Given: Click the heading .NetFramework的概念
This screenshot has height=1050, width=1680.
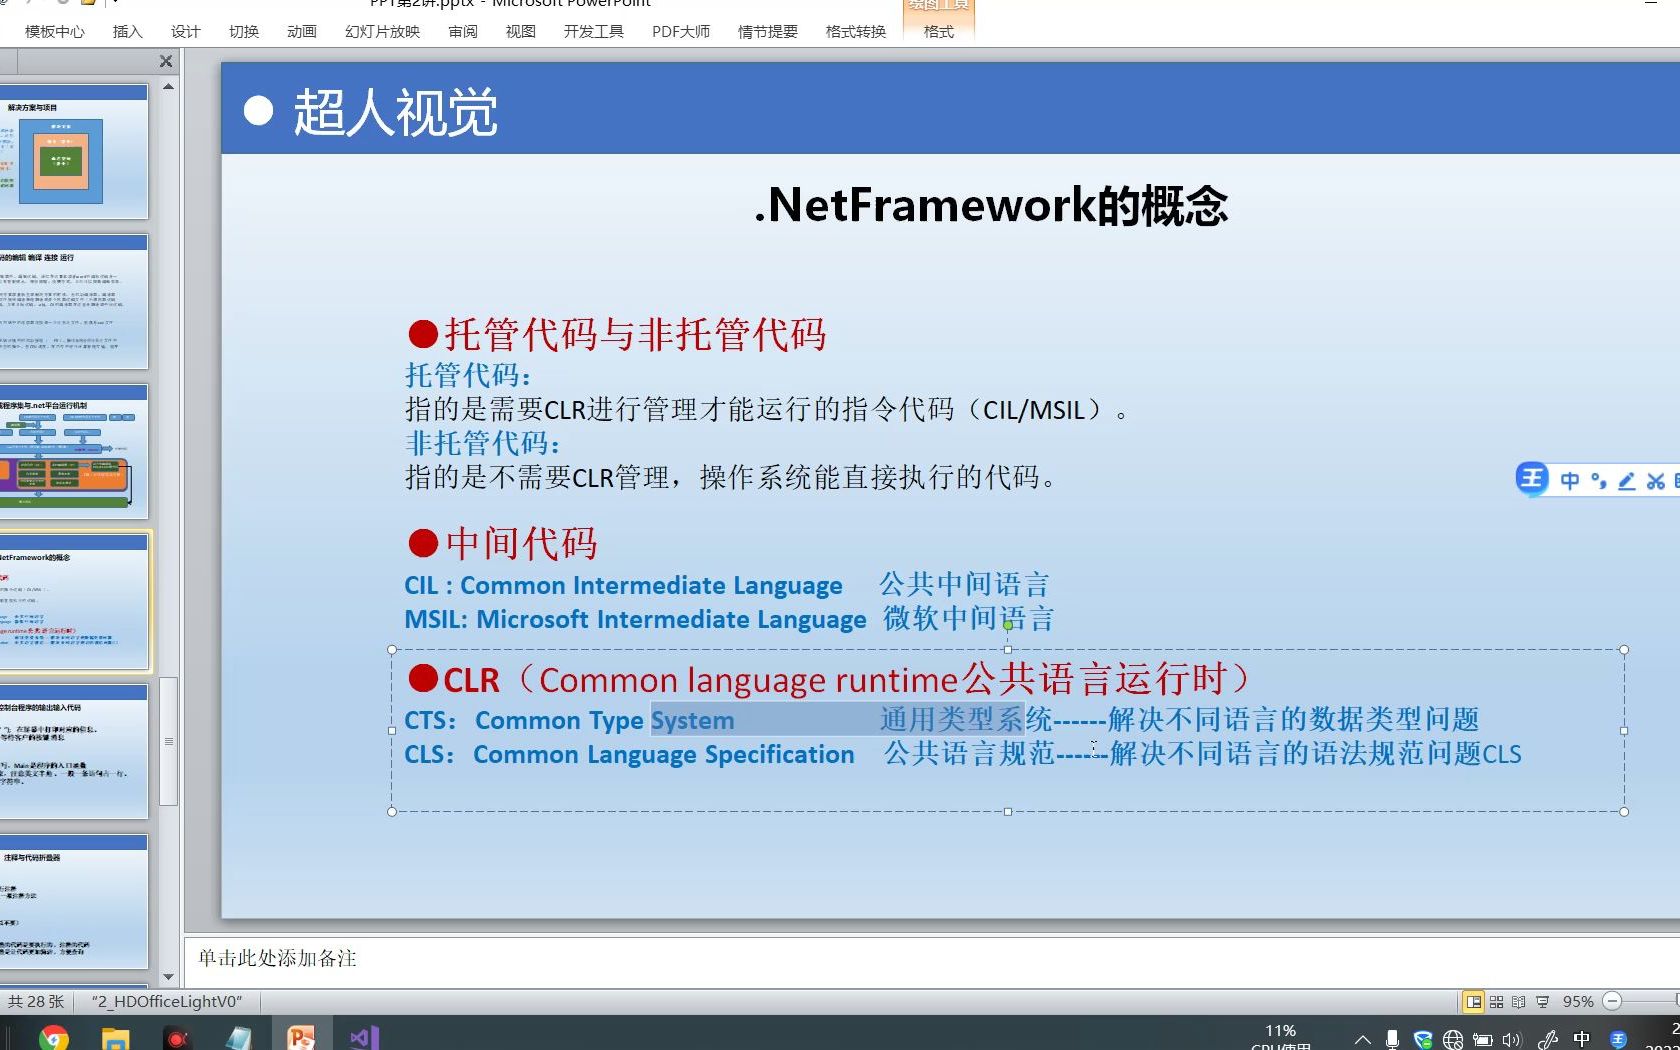Looking at the screenshot, I should pos(990,206).
